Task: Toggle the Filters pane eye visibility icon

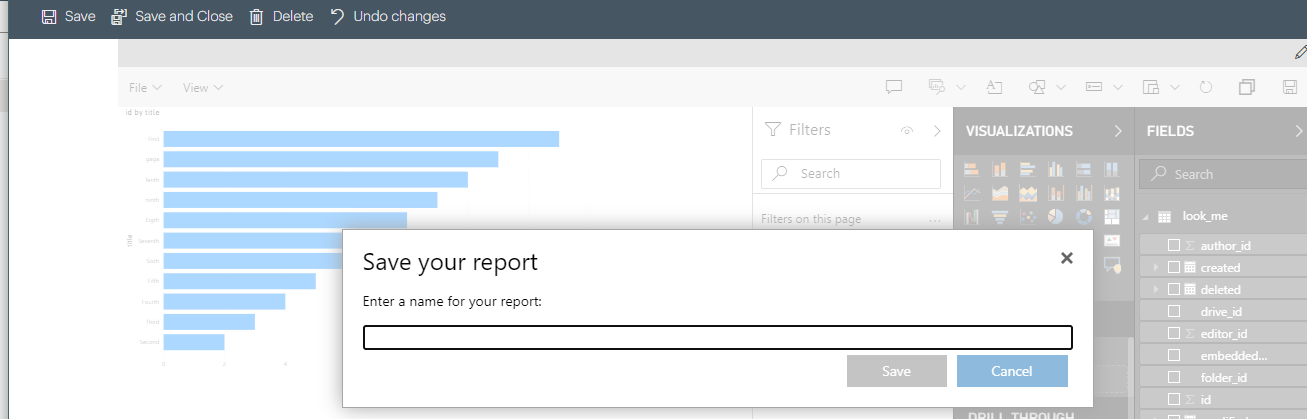Action: (x=907, y=130)
